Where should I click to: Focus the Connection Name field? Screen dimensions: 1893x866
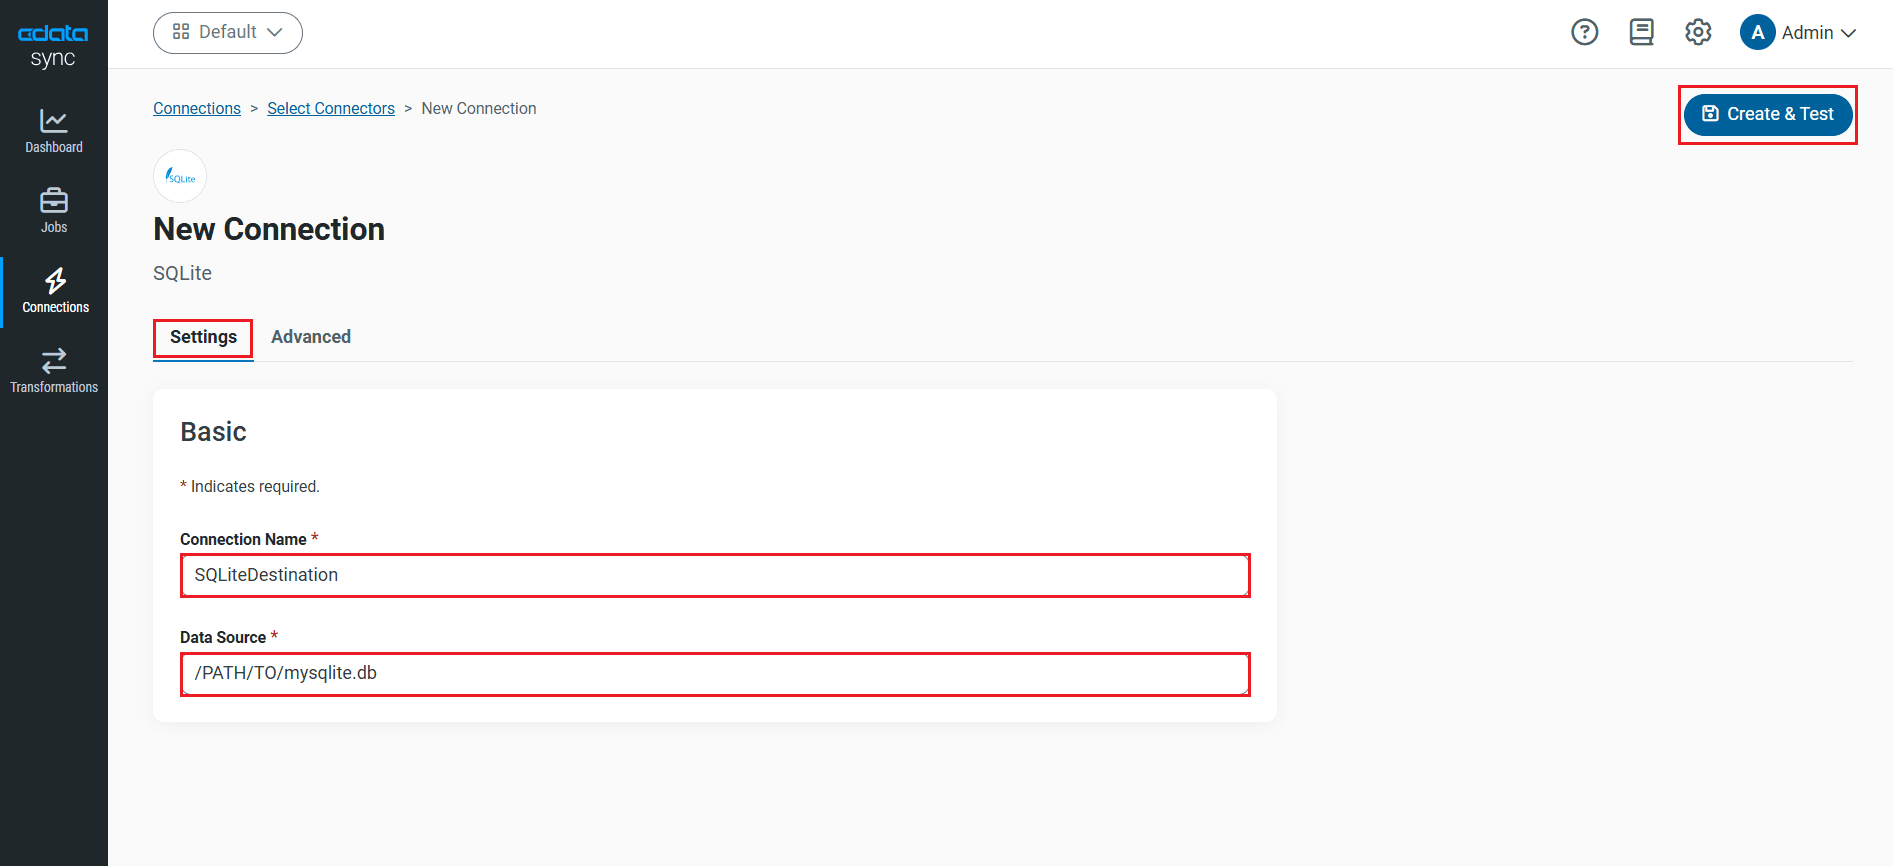(x=715, y=575)
